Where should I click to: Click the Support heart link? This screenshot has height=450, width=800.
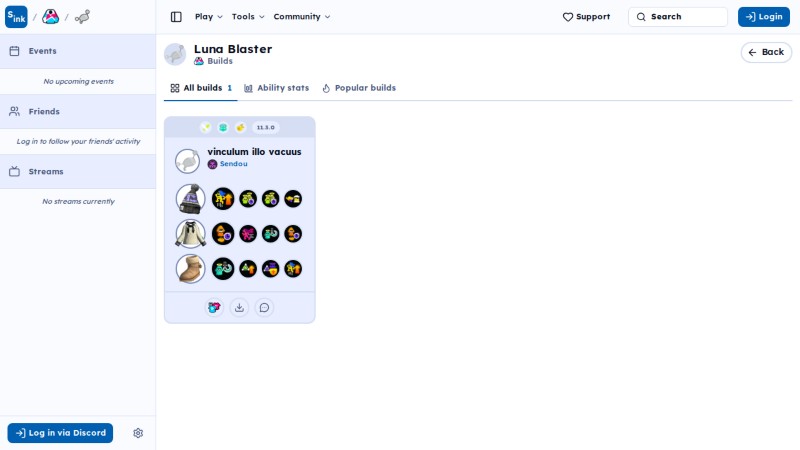point(586,17)
